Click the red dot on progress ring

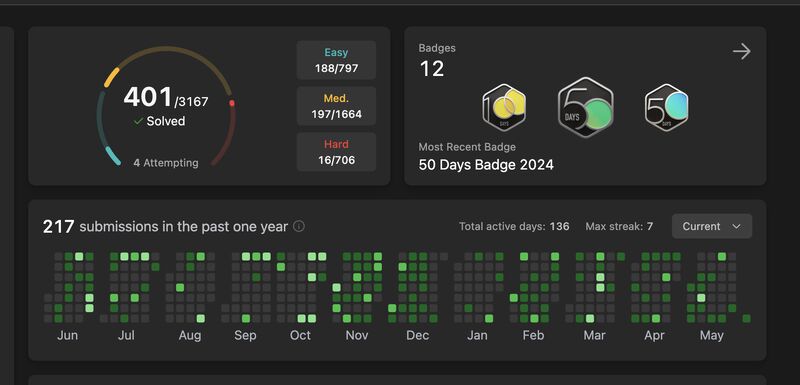pyautogui.click(x=232, y=103)
